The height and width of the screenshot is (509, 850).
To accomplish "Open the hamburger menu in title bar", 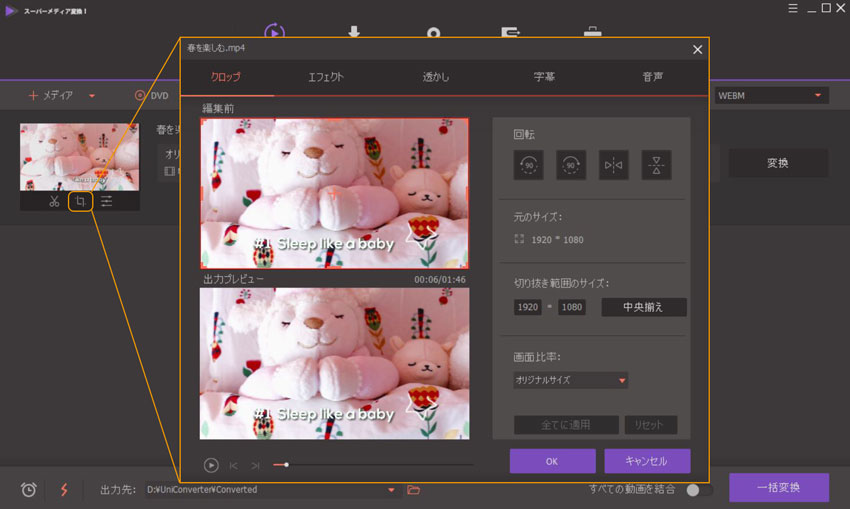I will 793,8.
